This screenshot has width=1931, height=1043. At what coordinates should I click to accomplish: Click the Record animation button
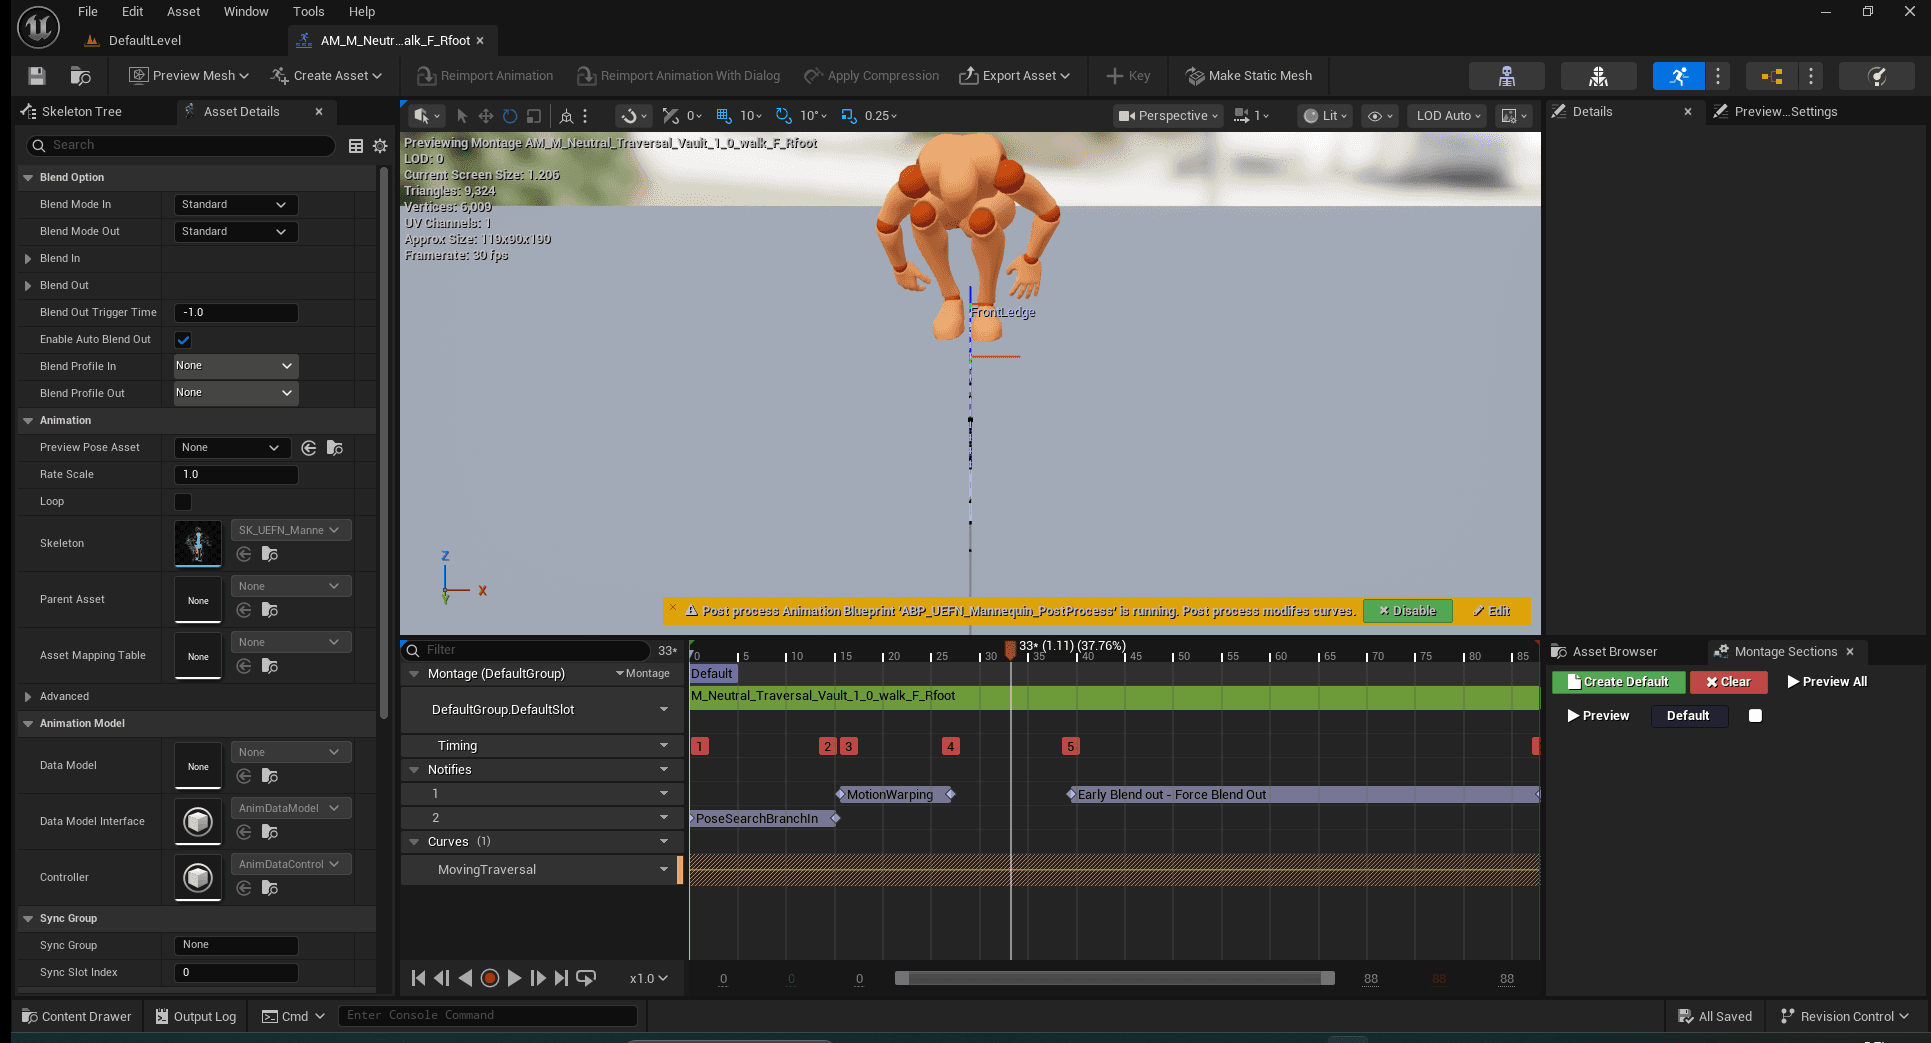(x=490, y=978)
